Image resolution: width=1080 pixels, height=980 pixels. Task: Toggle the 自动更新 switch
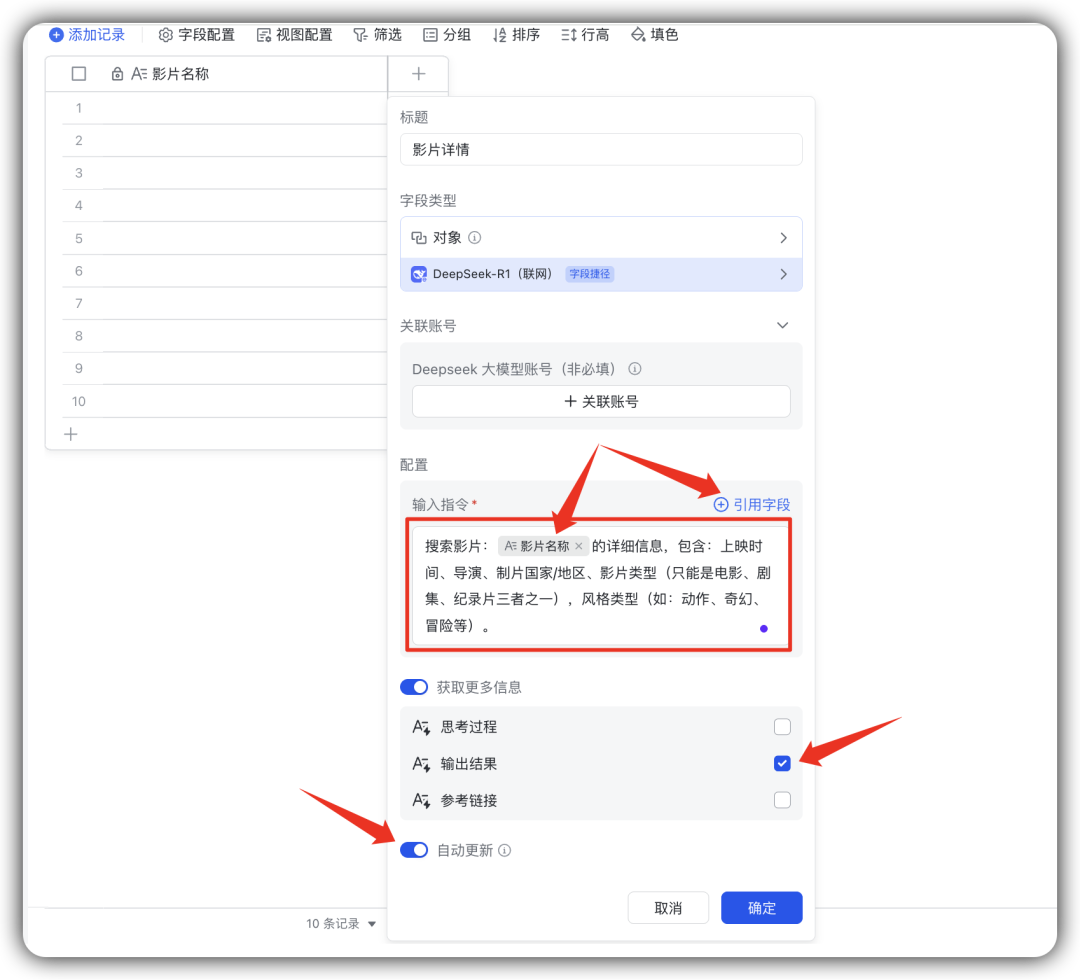click(x=414, y=850)
